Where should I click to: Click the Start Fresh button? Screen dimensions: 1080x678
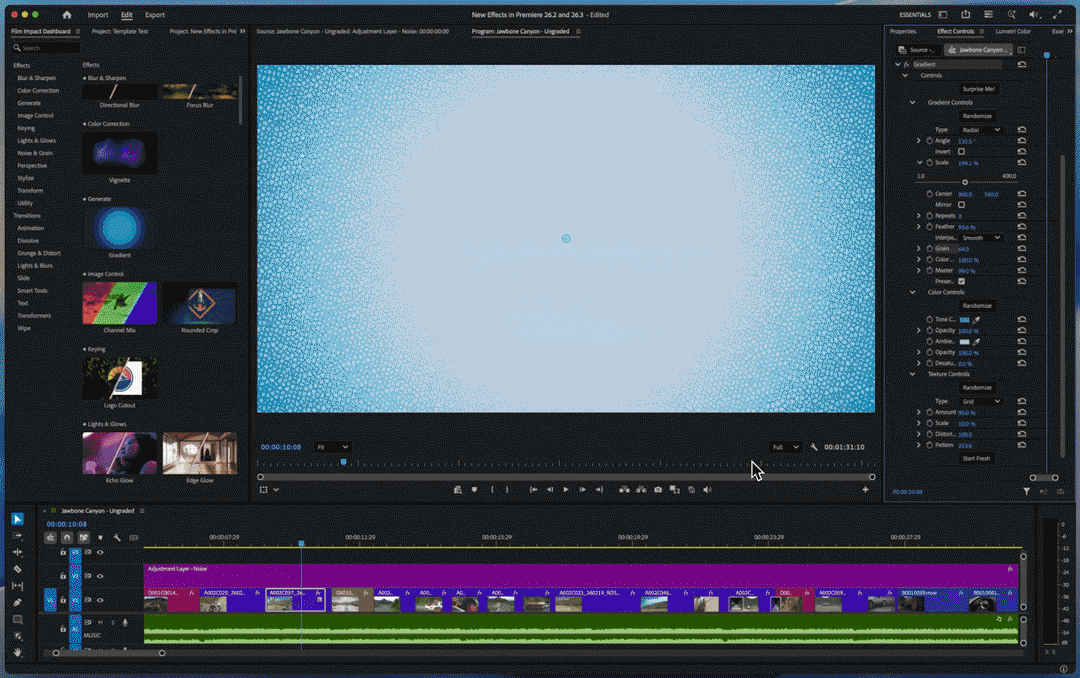pos(976,458)
